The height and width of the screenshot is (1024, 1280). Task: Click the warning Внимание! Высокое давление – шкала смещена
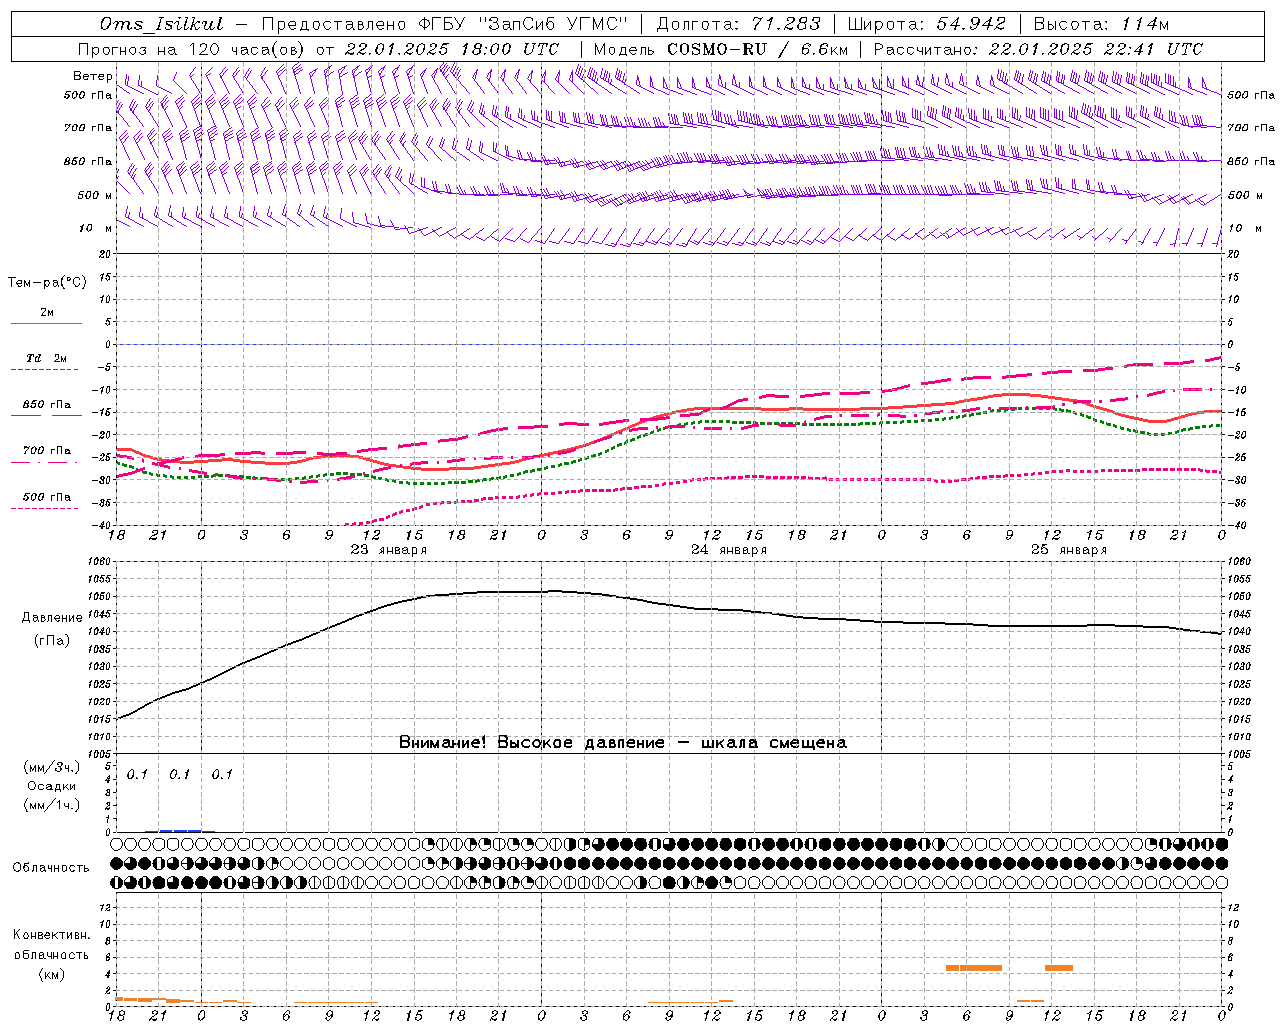[623, 743]
